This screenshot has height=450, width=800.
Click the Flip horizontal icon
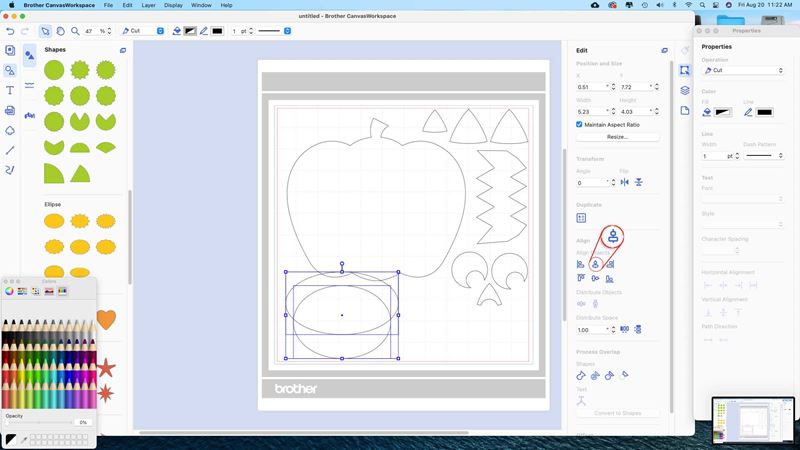point(624,182)
